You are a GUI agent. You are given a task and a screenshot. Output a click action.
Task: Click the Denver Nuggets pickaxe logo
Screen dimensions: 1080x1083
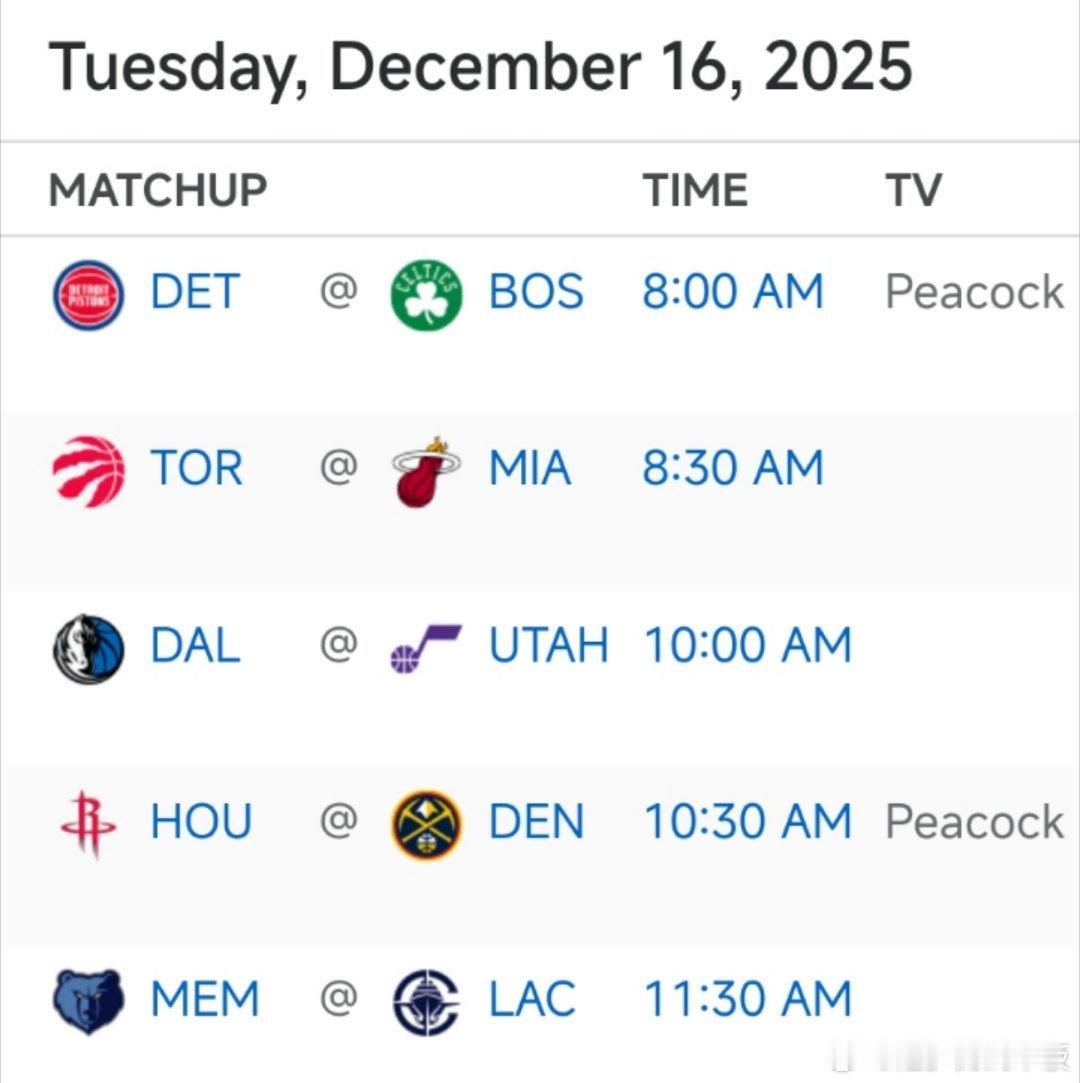click(427, 825)
